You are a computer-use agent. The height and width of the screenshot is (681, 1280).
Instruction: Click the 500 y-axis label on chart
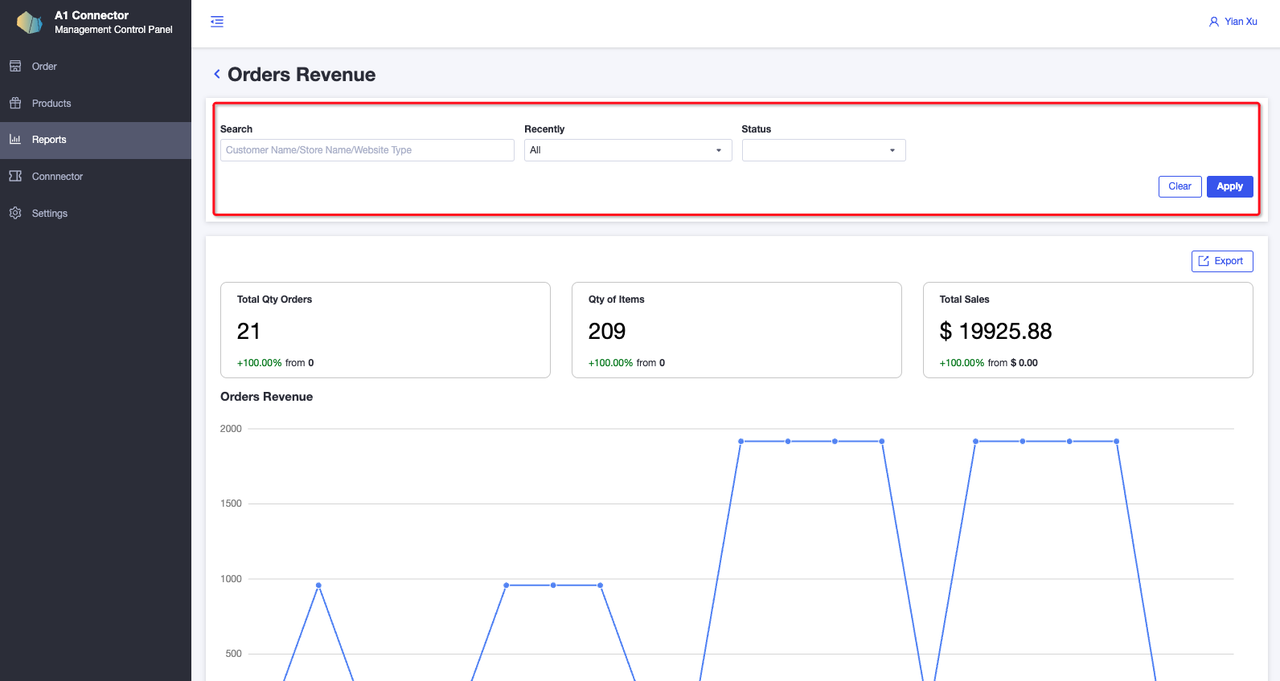tap(234, 654)
